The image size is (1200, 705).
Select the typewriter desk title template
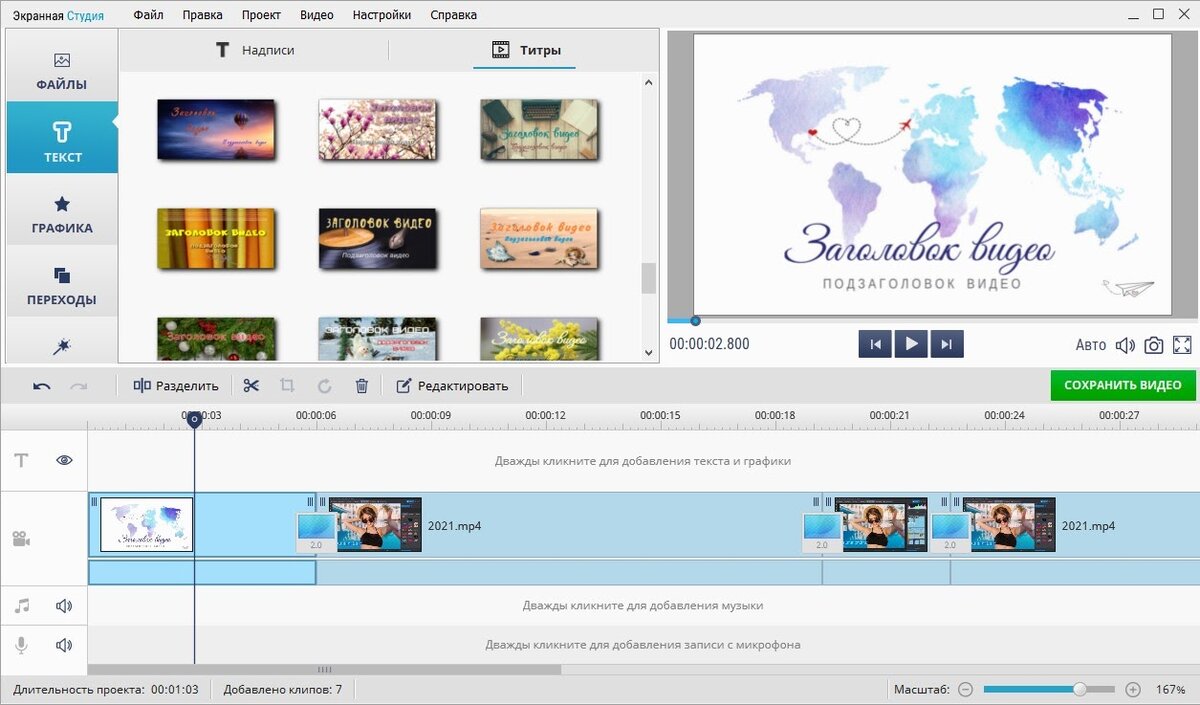539,128
